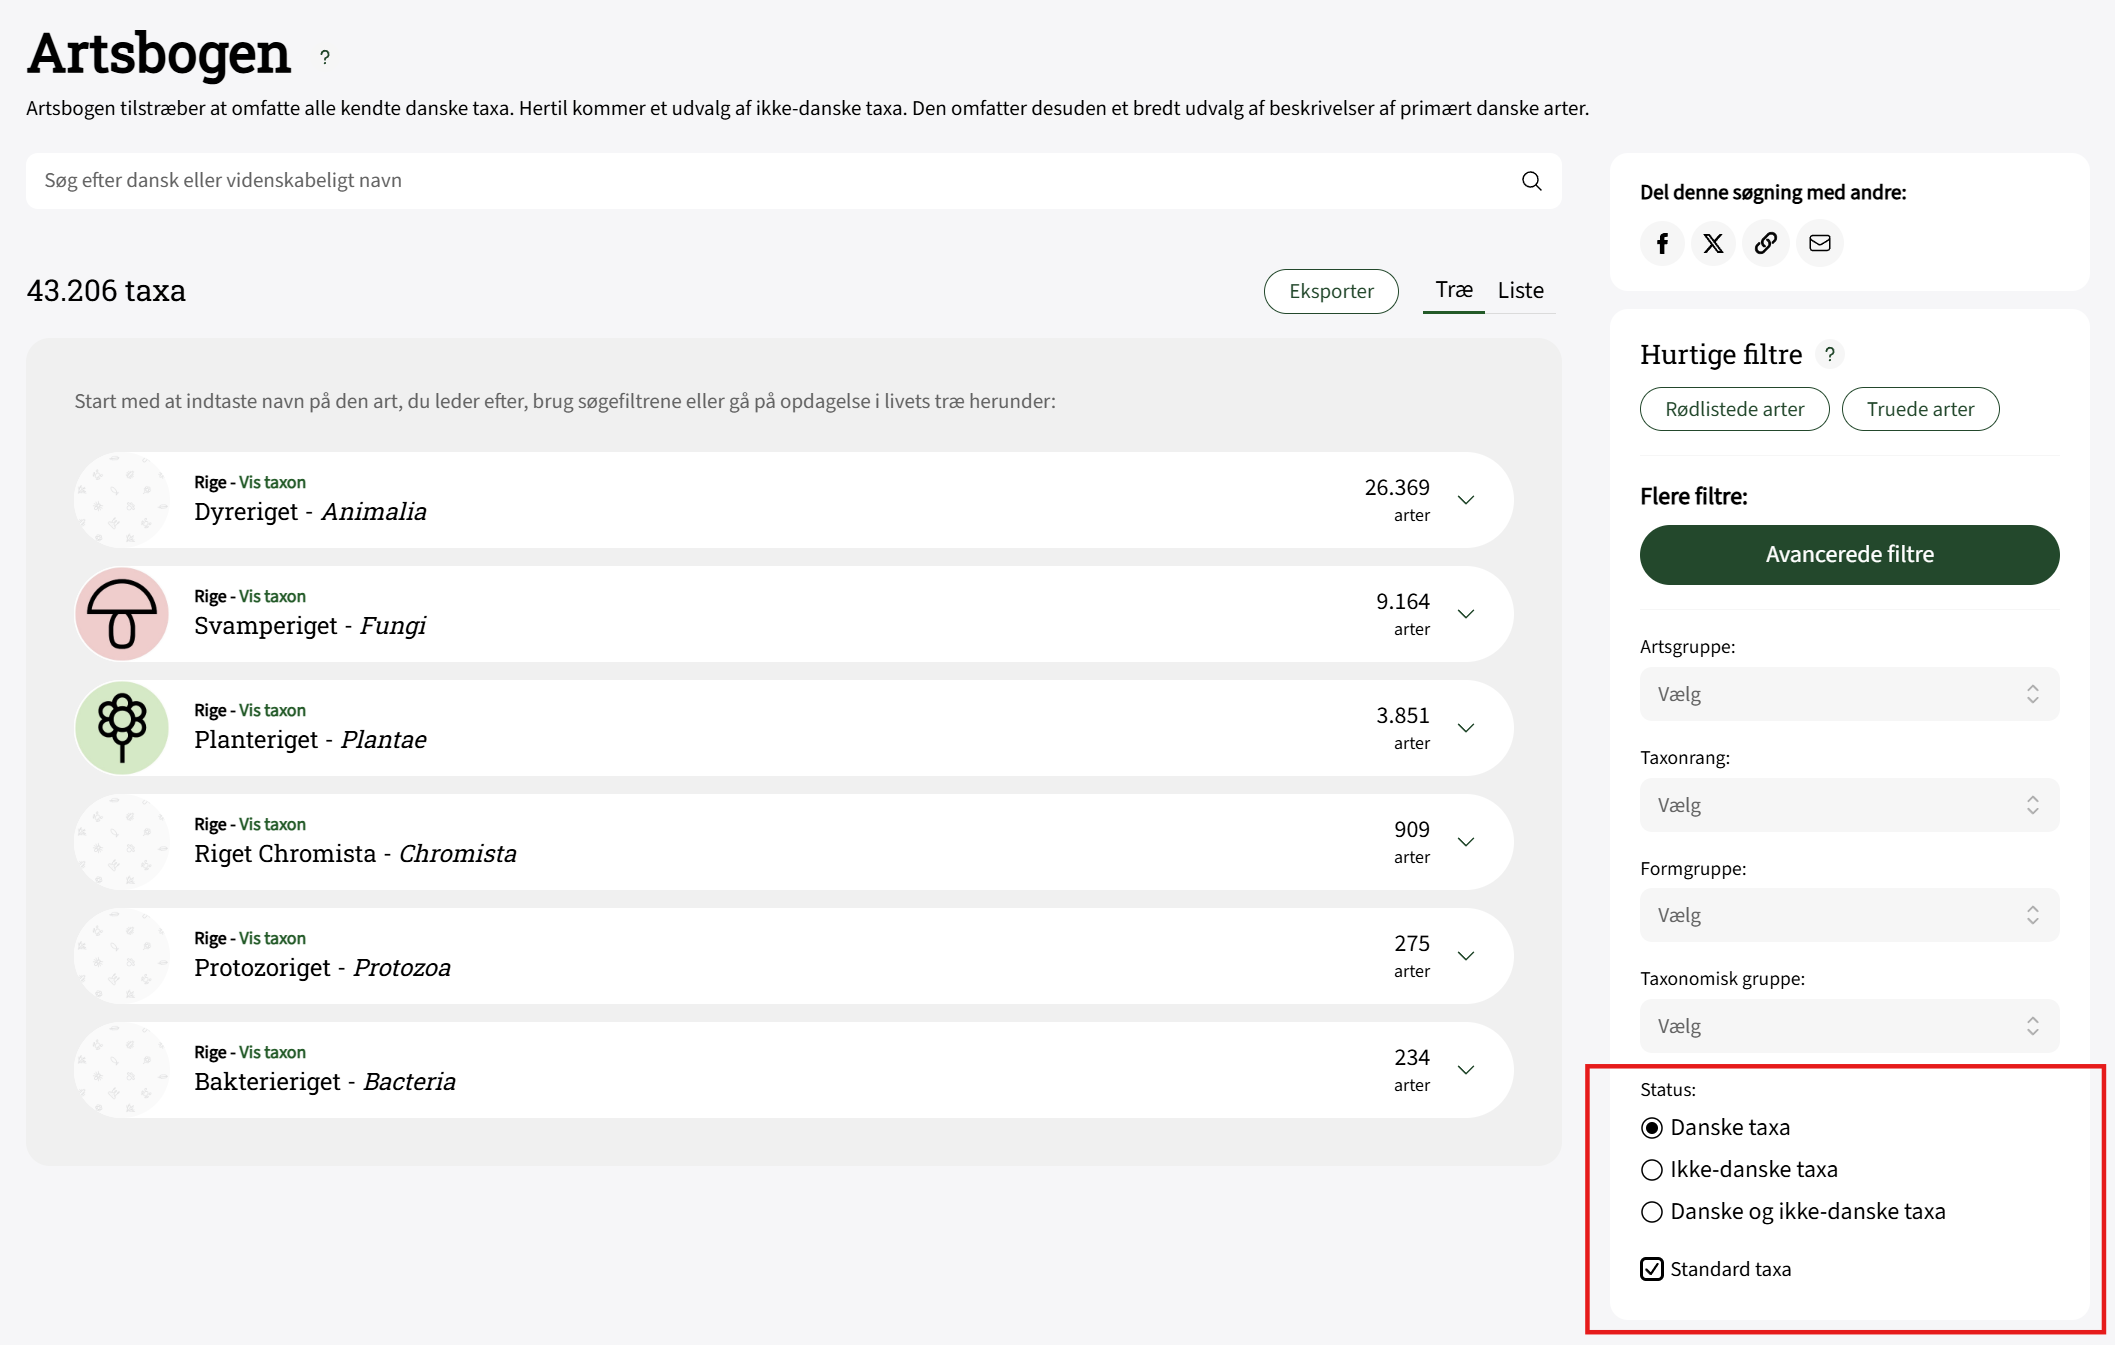Apply the Rødlistede arter quick filter
The image size is (2115, 1345).
tap(1734, 409)
